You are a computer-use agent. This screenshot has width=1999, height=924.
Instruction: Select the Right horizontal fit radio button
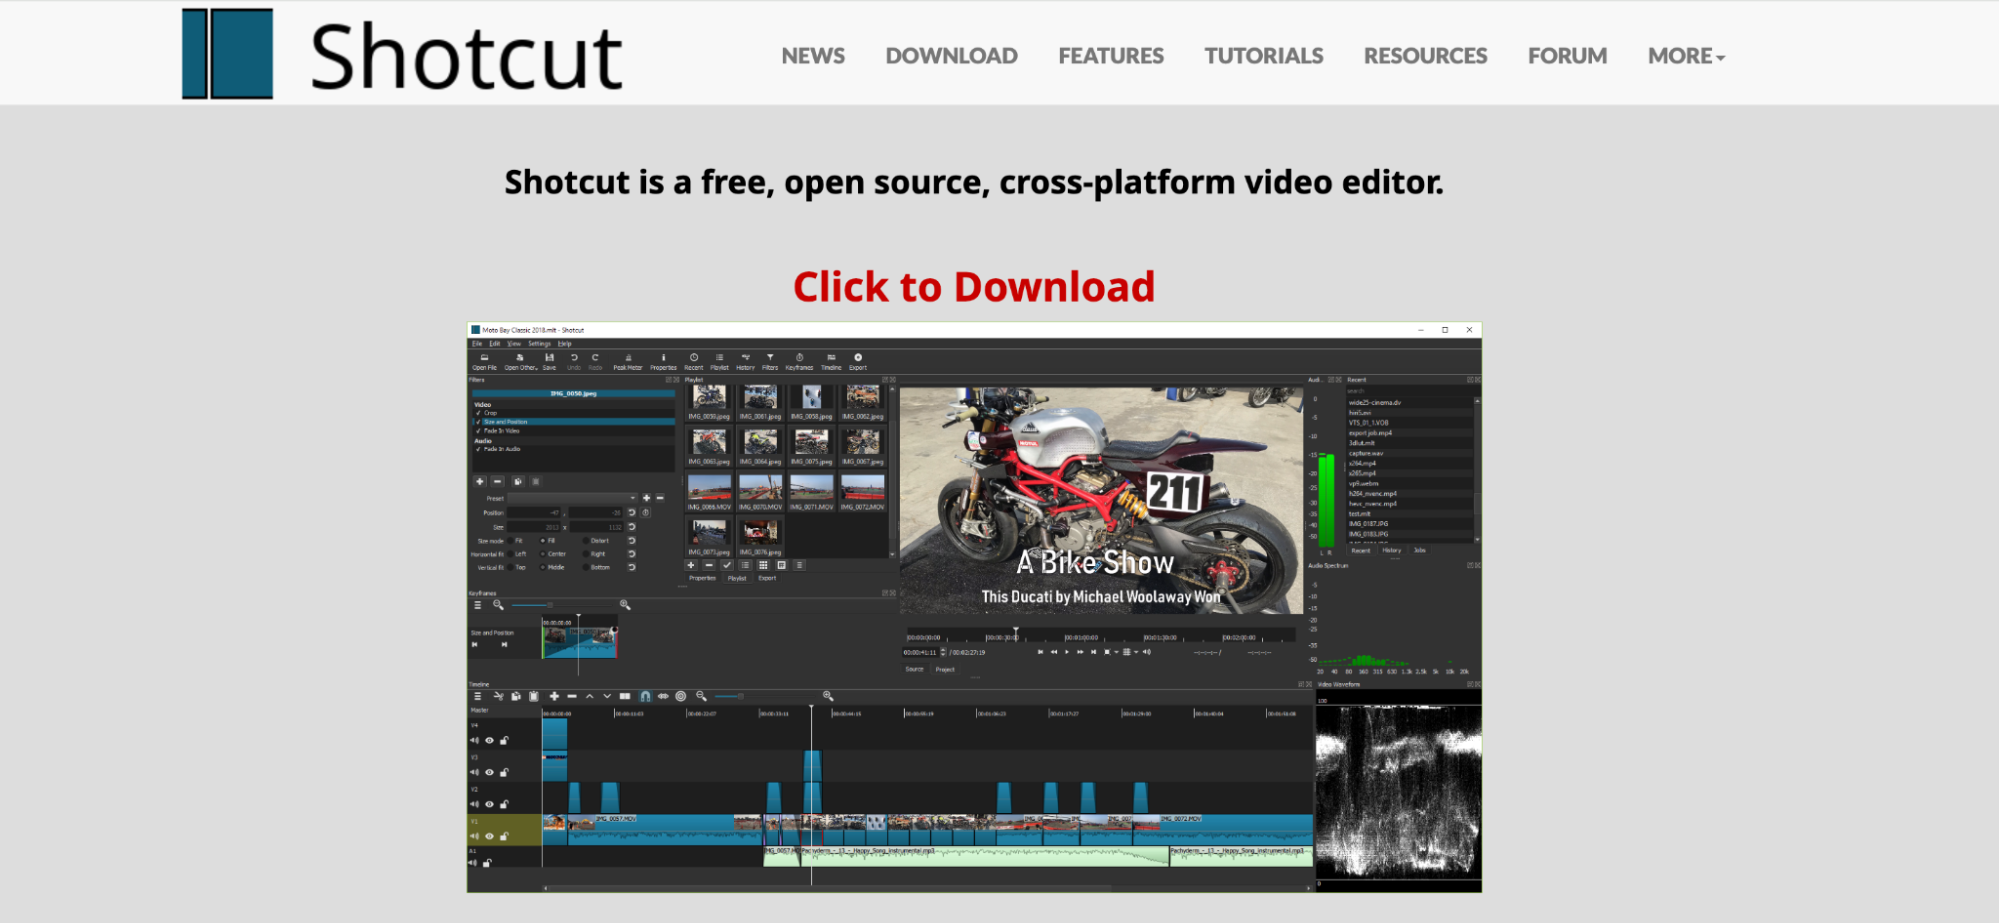tap(586, 554)
